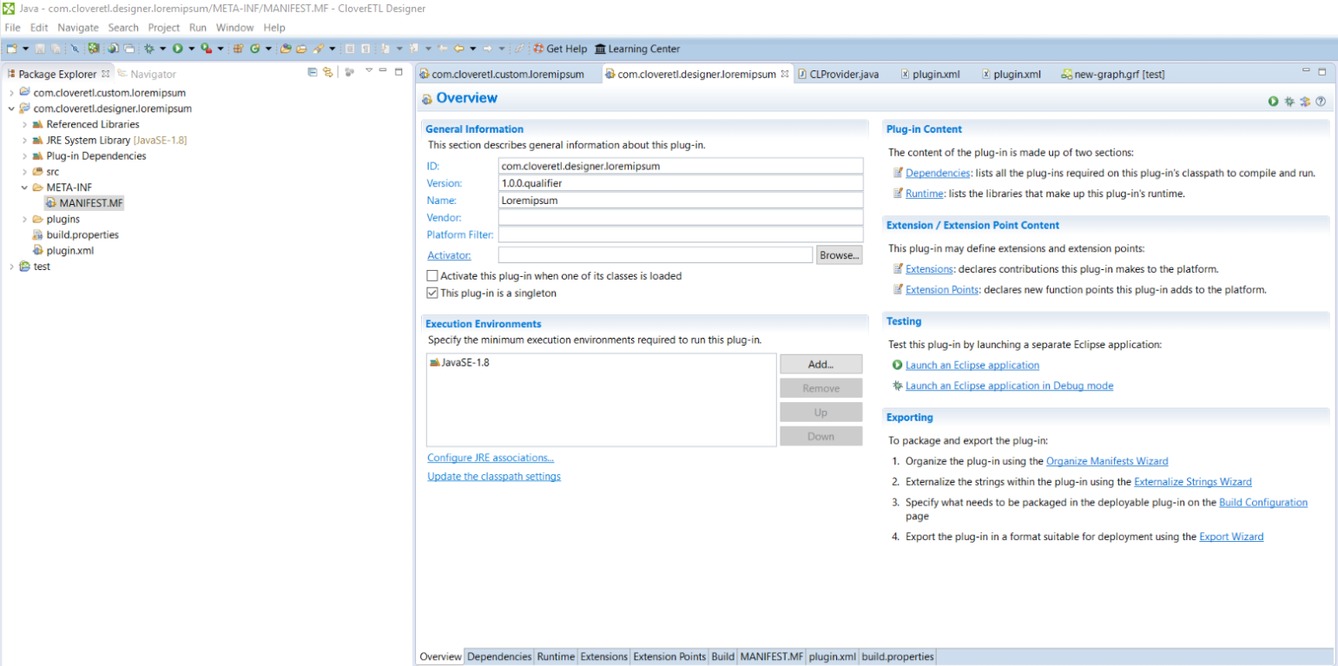Click the New Java Package toolbar icon
The width and height of the screenshot is (1338, 666).
(x=238, y=48)
